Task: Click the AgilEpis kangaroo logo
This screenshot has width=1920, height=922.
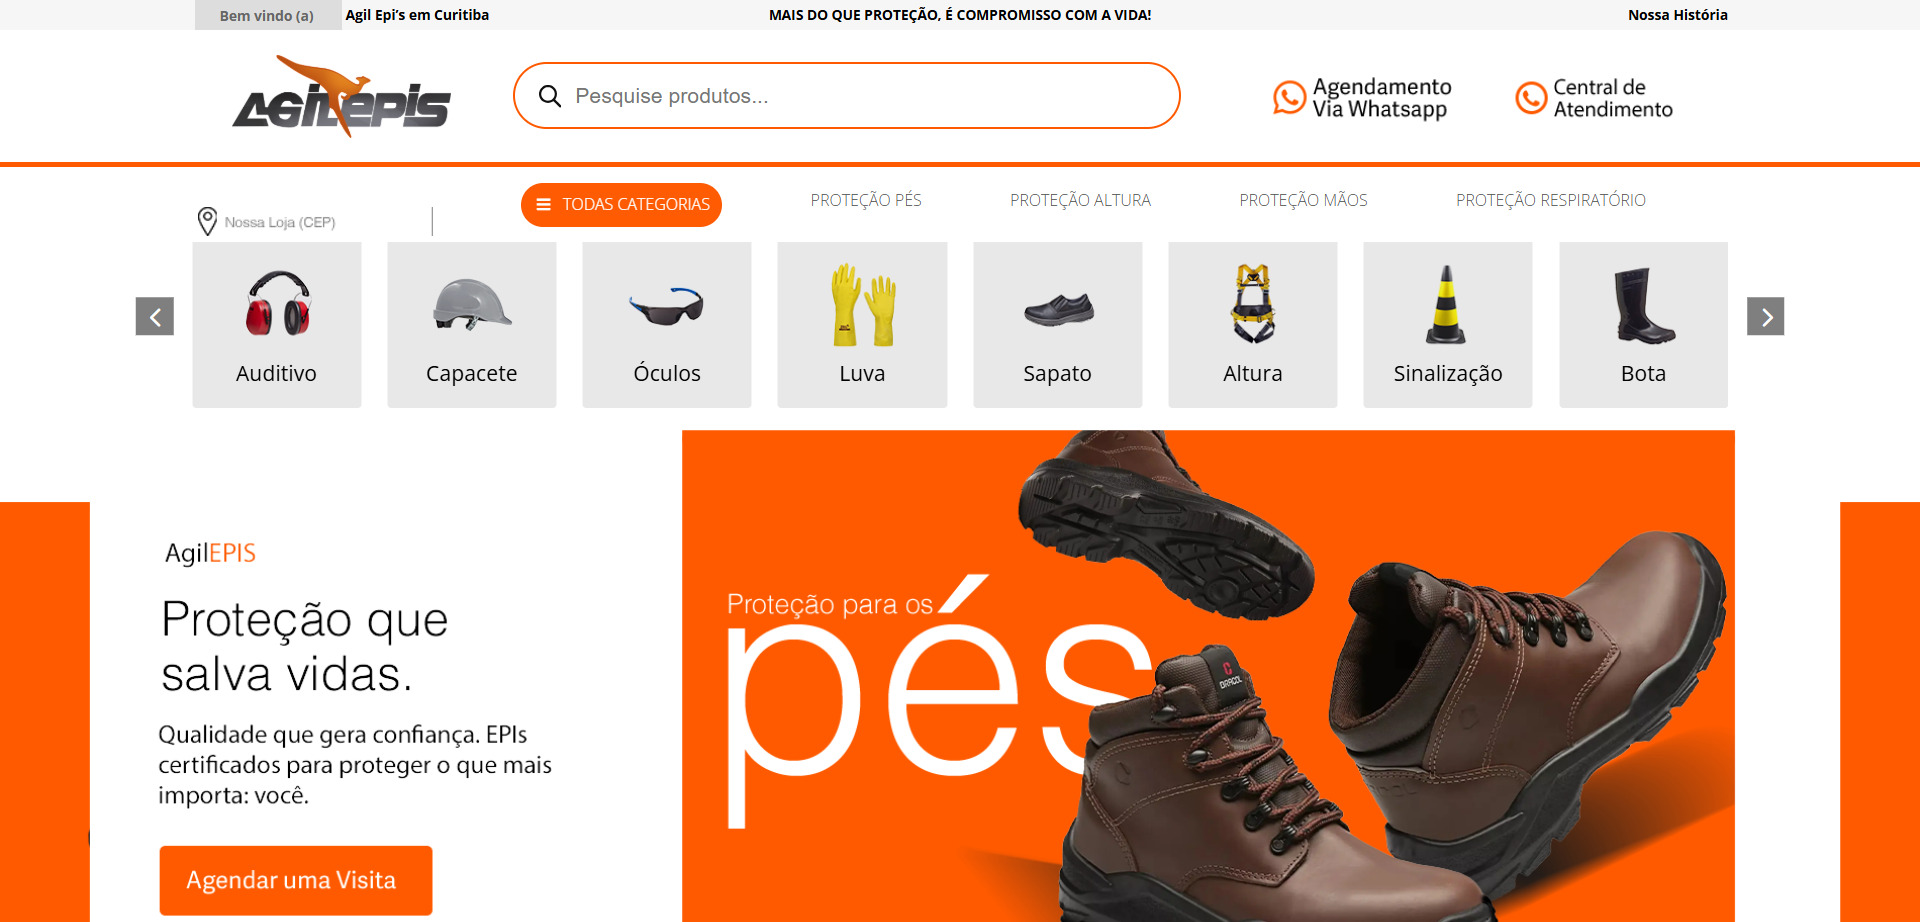Action: tap(341, 96)
